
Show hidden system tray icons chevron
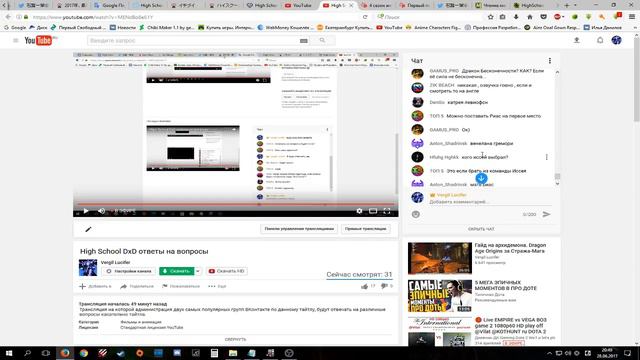point(549,353)
